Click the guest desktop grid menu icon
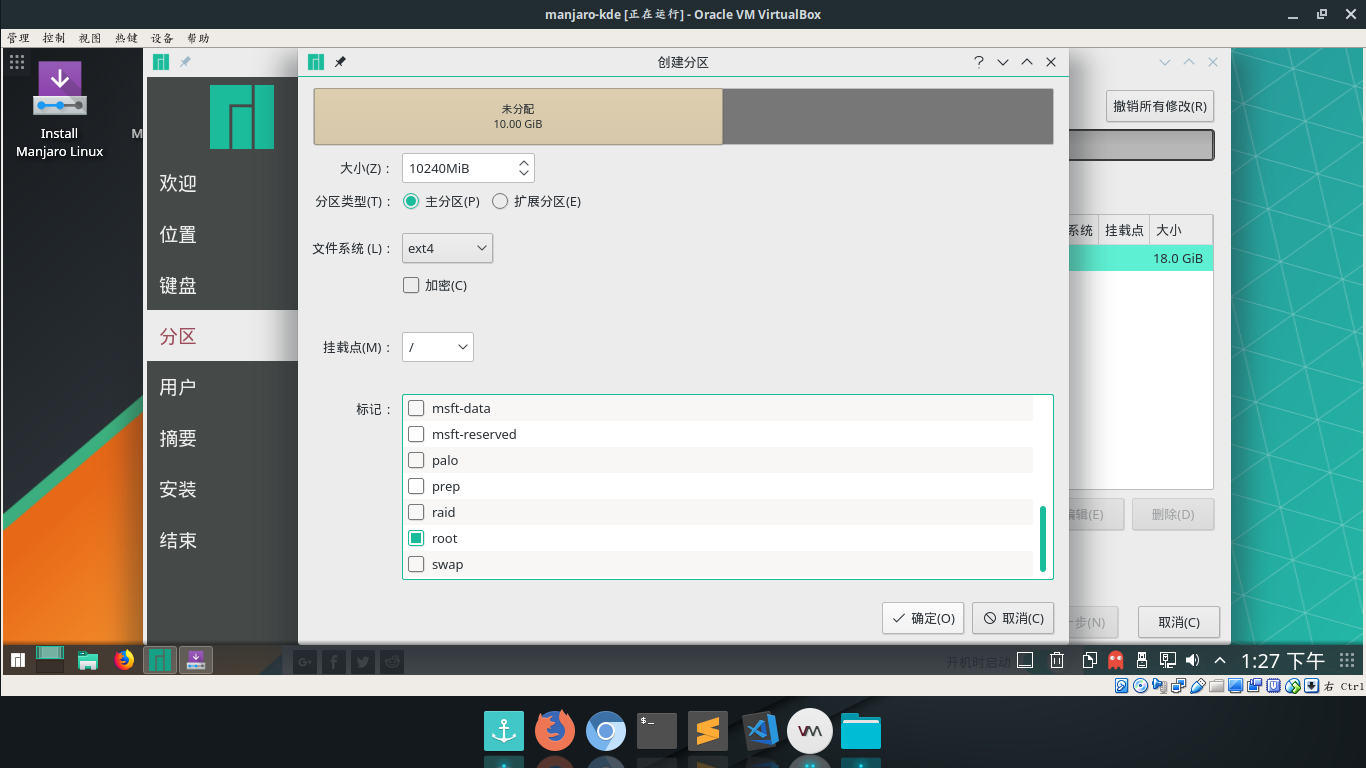 tap(17, 62)
